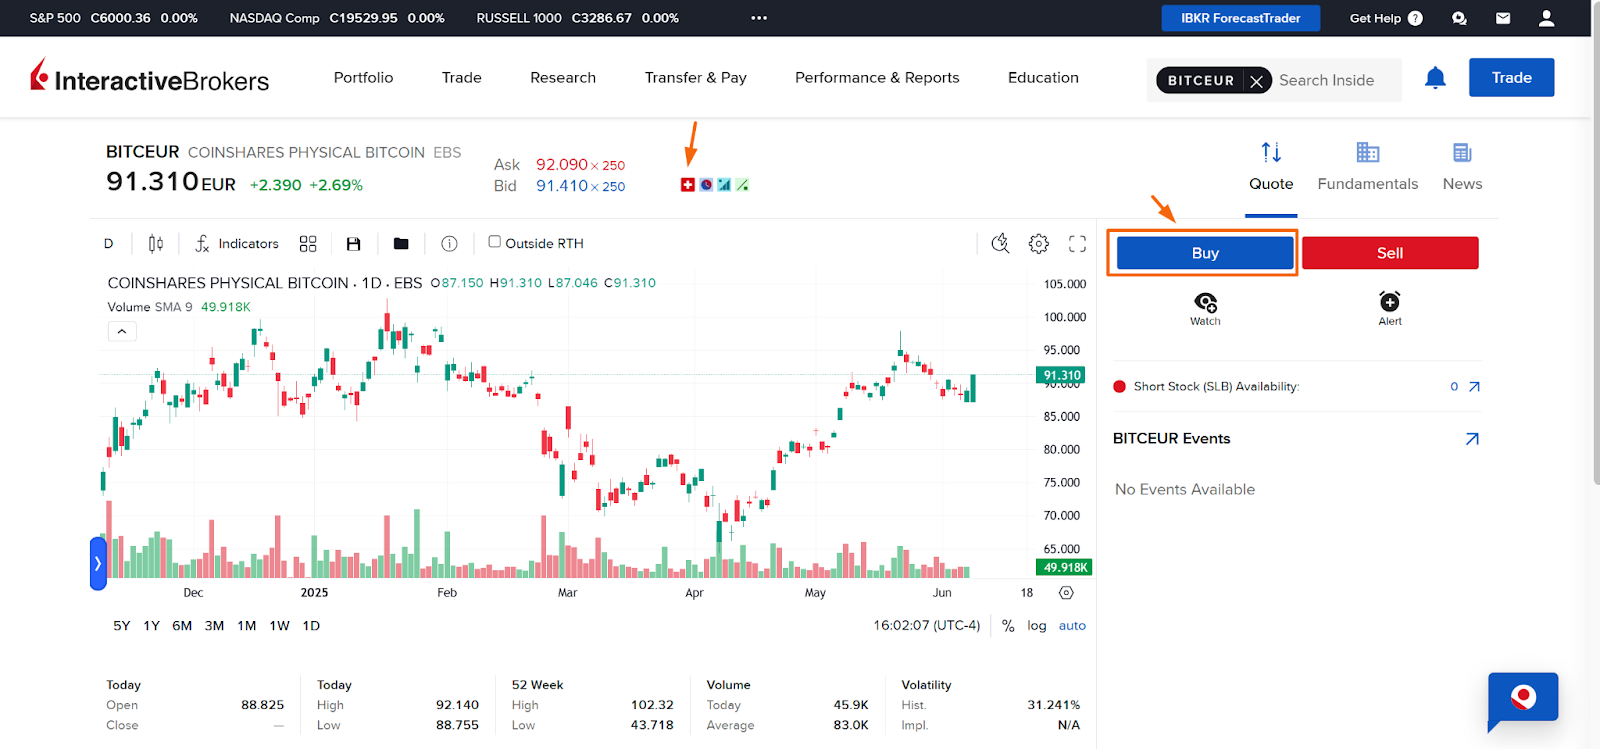
Task: Collapse the chart legend caret
Action: click(122, 331)
